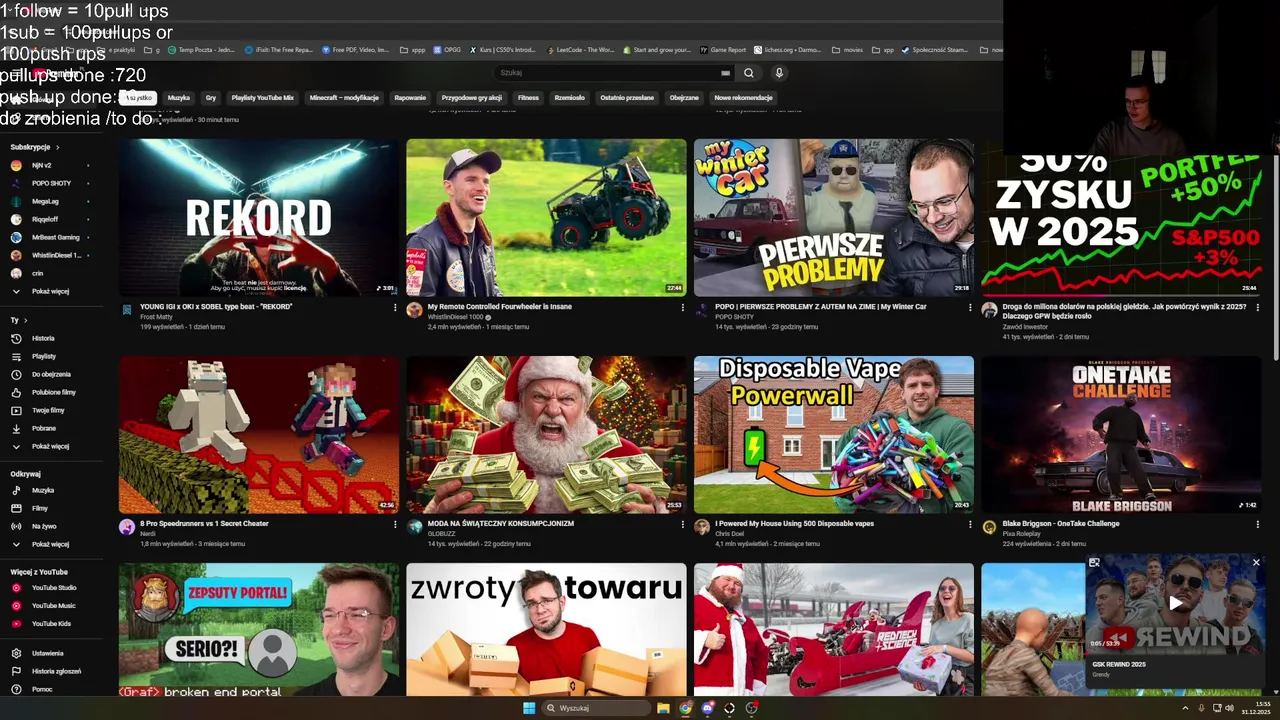The height and width of the screenshot is (720, 1280).
Task: Open Filmy under Odkrywaj
Action: tap(40, 508)
